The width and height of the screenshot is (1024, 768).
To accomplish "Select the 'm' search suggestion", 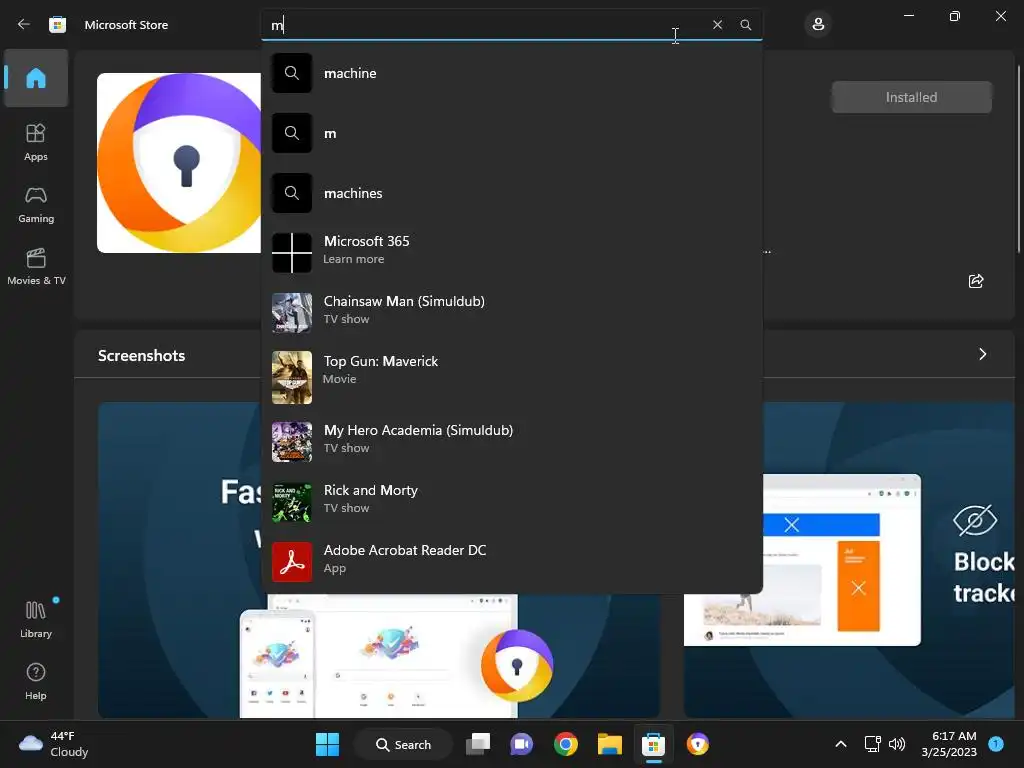I will click(x=512, y=133).
